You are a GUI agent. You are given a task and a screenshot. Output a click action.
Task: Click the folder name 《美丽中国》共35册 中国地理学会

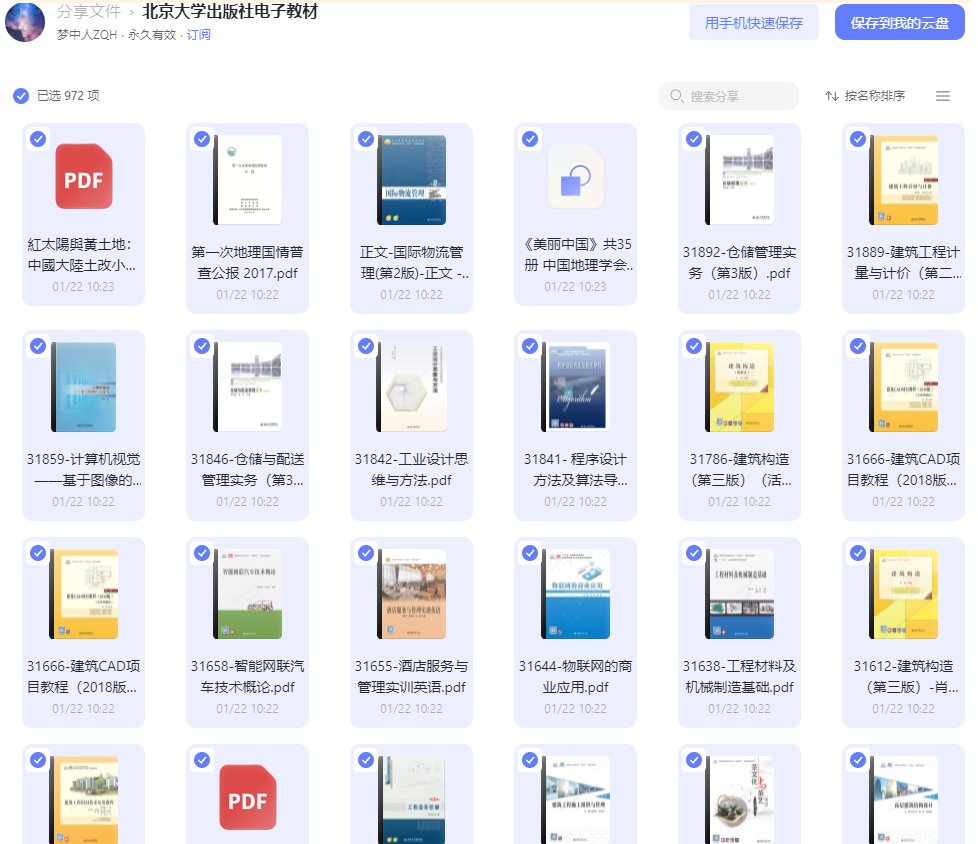pyautogui.click(x=579, y=255)
